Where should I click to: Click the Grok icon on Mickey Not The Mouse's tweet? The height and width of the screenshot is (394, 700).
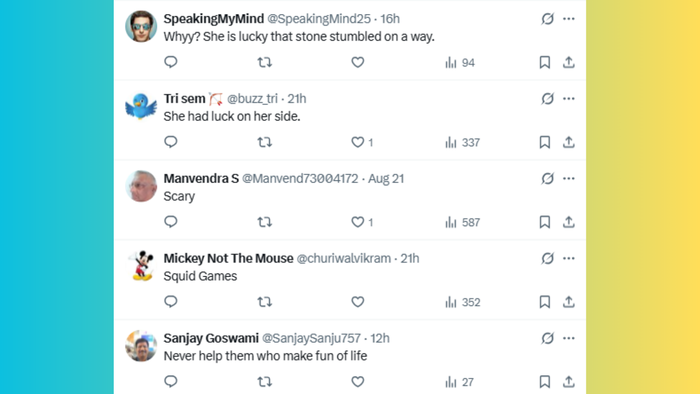tap(547, 258)
